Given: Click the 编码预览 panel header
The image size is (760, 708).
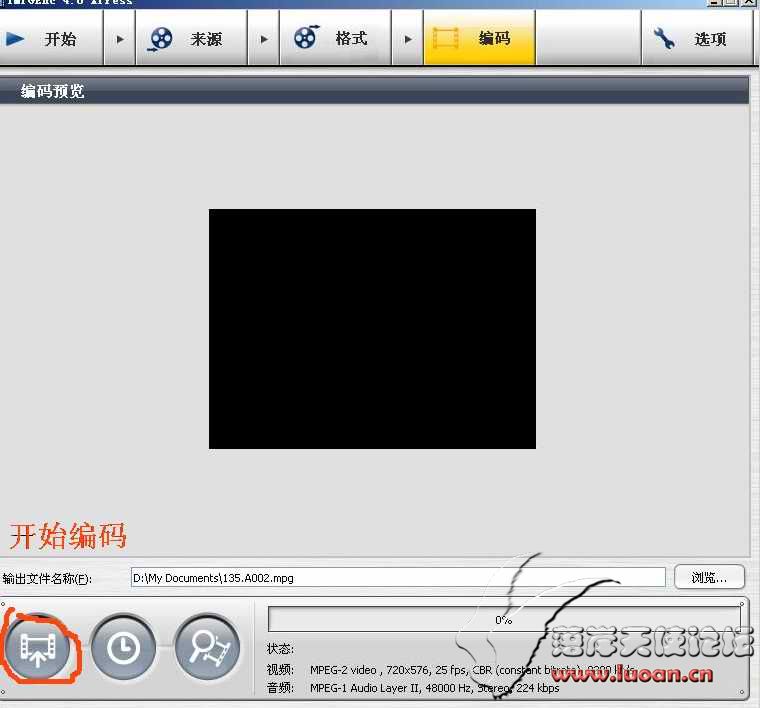Looking at the screenshot, I should (x=374, y=91).
